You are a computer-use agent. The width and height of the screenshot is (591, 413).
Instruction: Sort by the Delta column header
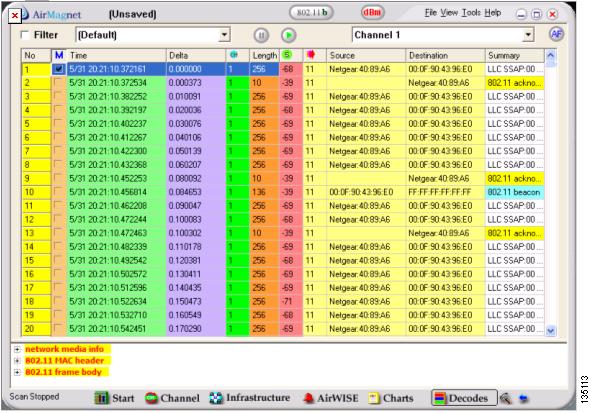pos(196,55)
